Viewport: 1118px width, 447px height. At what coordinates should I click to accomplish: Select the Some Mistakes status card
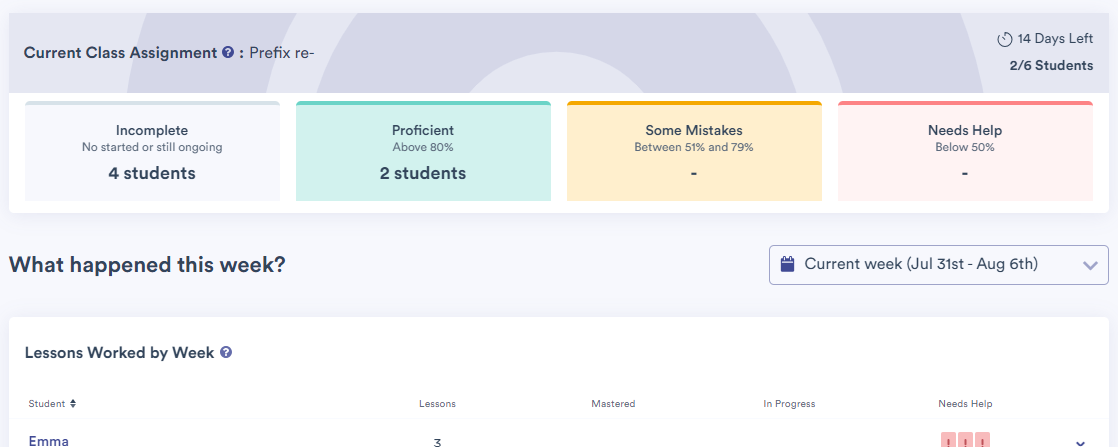(694, 151)
